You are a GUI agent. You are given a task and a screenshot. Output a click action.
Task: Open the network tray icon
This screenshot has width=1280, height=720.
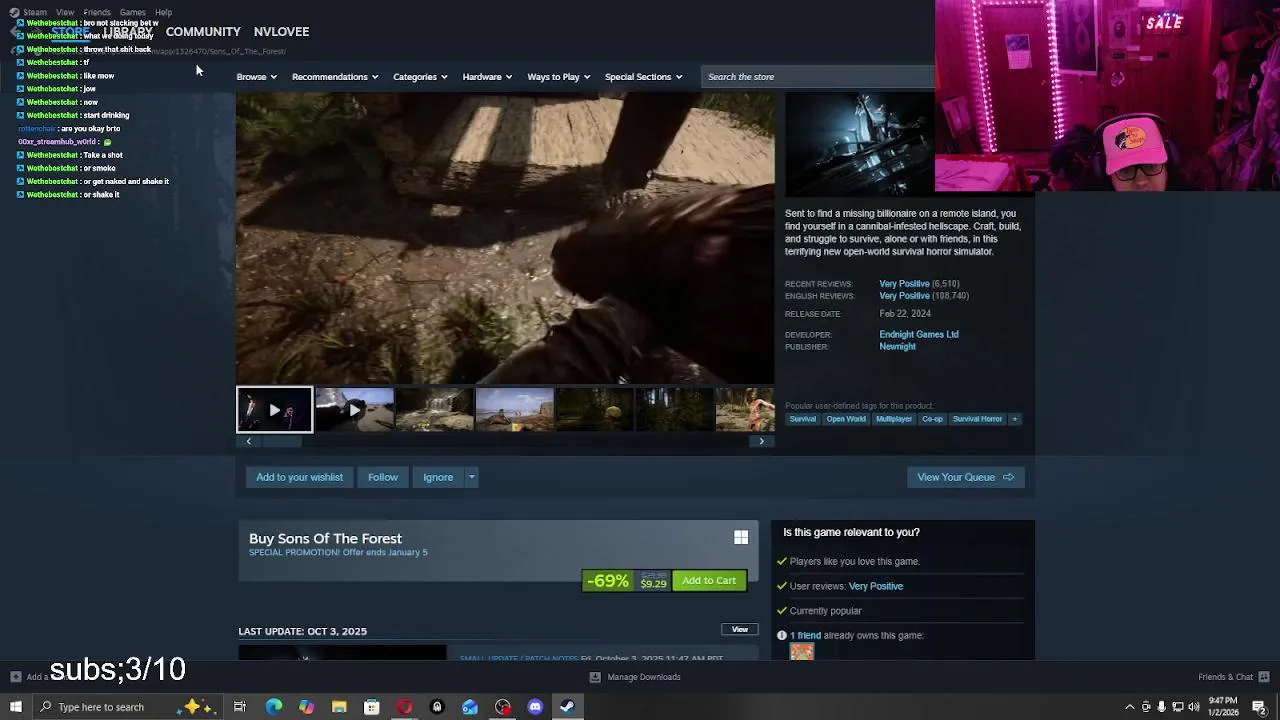(x=1177, y=707)
